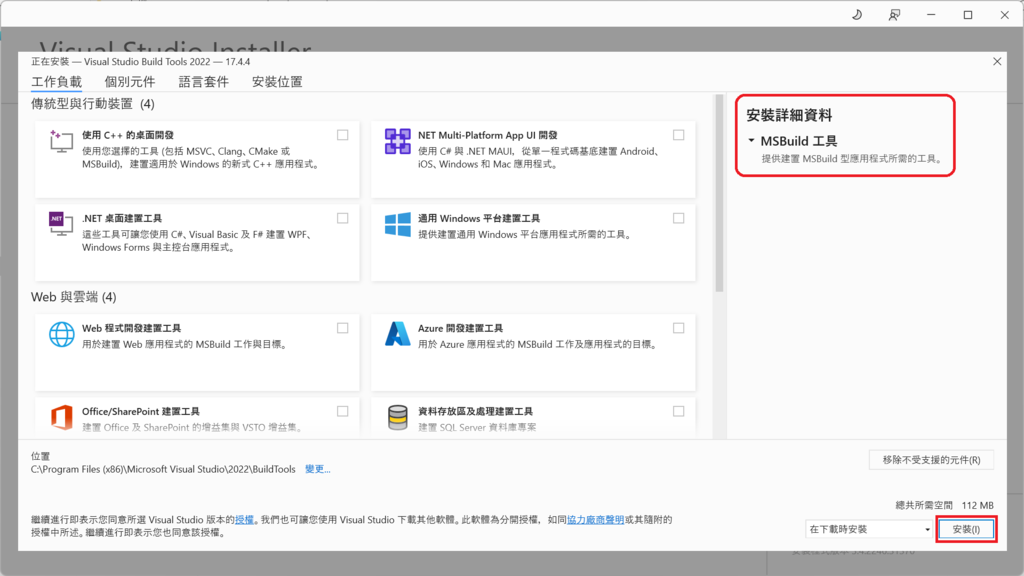Check the 使用 C++ 的桌面開發 workload

342,135
